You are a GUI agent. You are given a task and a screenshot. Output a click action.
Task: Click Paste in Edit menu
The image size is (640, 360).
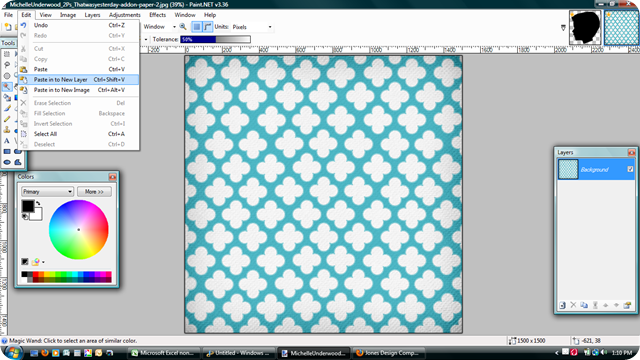click(79, 69)
